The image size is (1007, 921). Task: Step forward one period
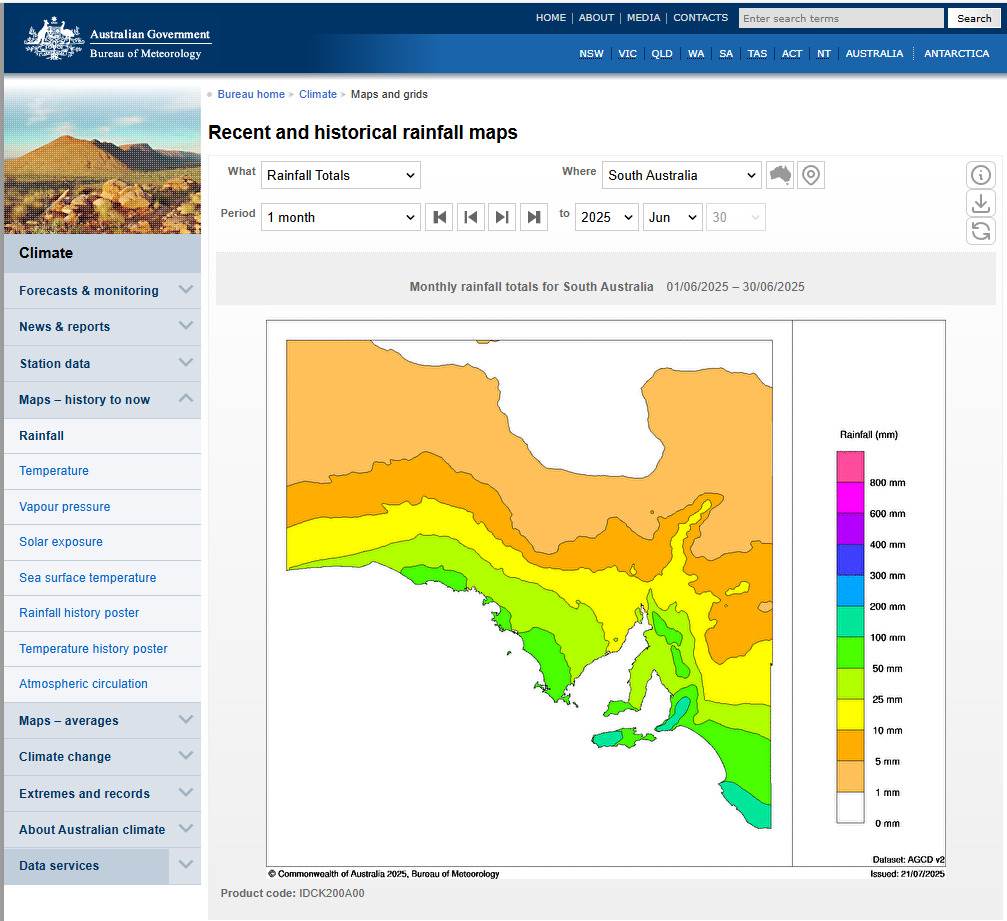click(x=503, y=217)
